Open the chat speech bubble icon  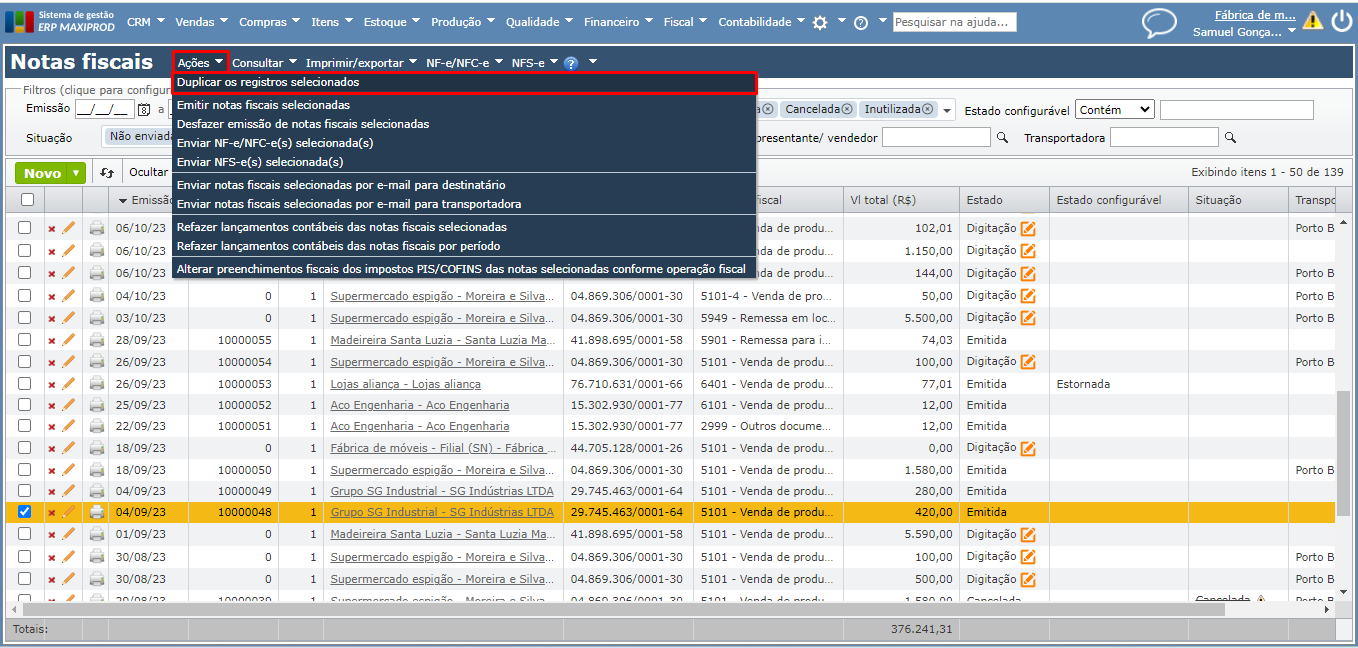pyautogui.click(x=1159, y=23)
